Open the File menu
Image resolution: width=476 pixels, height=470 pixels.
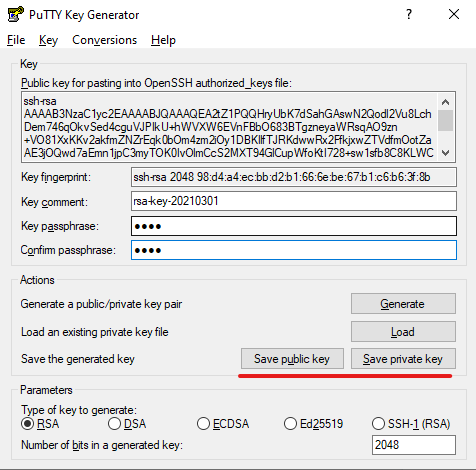pos(16,40)
